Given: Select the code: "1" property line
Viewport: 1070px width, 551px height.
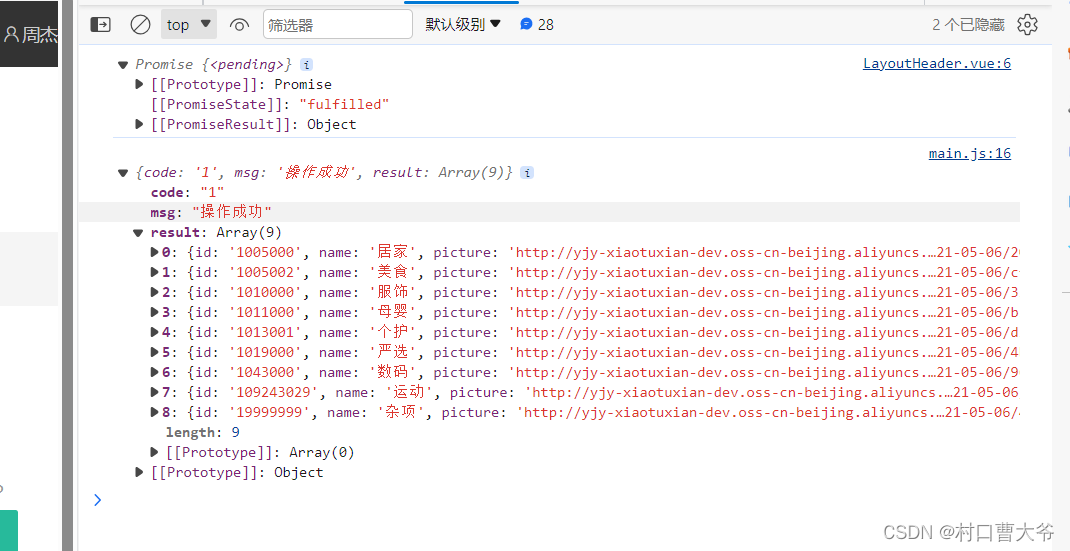Looking at the screenshot, I should [x=188, y=193].
